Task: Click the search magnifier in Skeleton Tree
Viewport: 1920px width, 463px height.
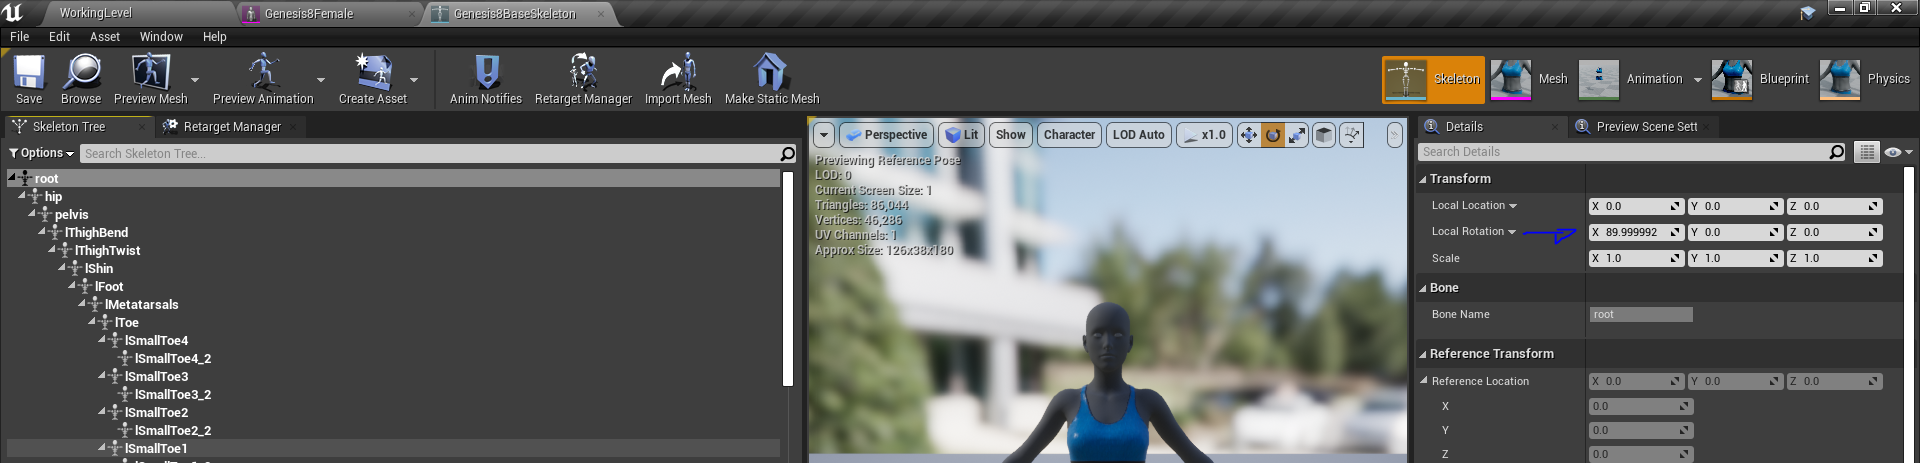Action: 788,153
